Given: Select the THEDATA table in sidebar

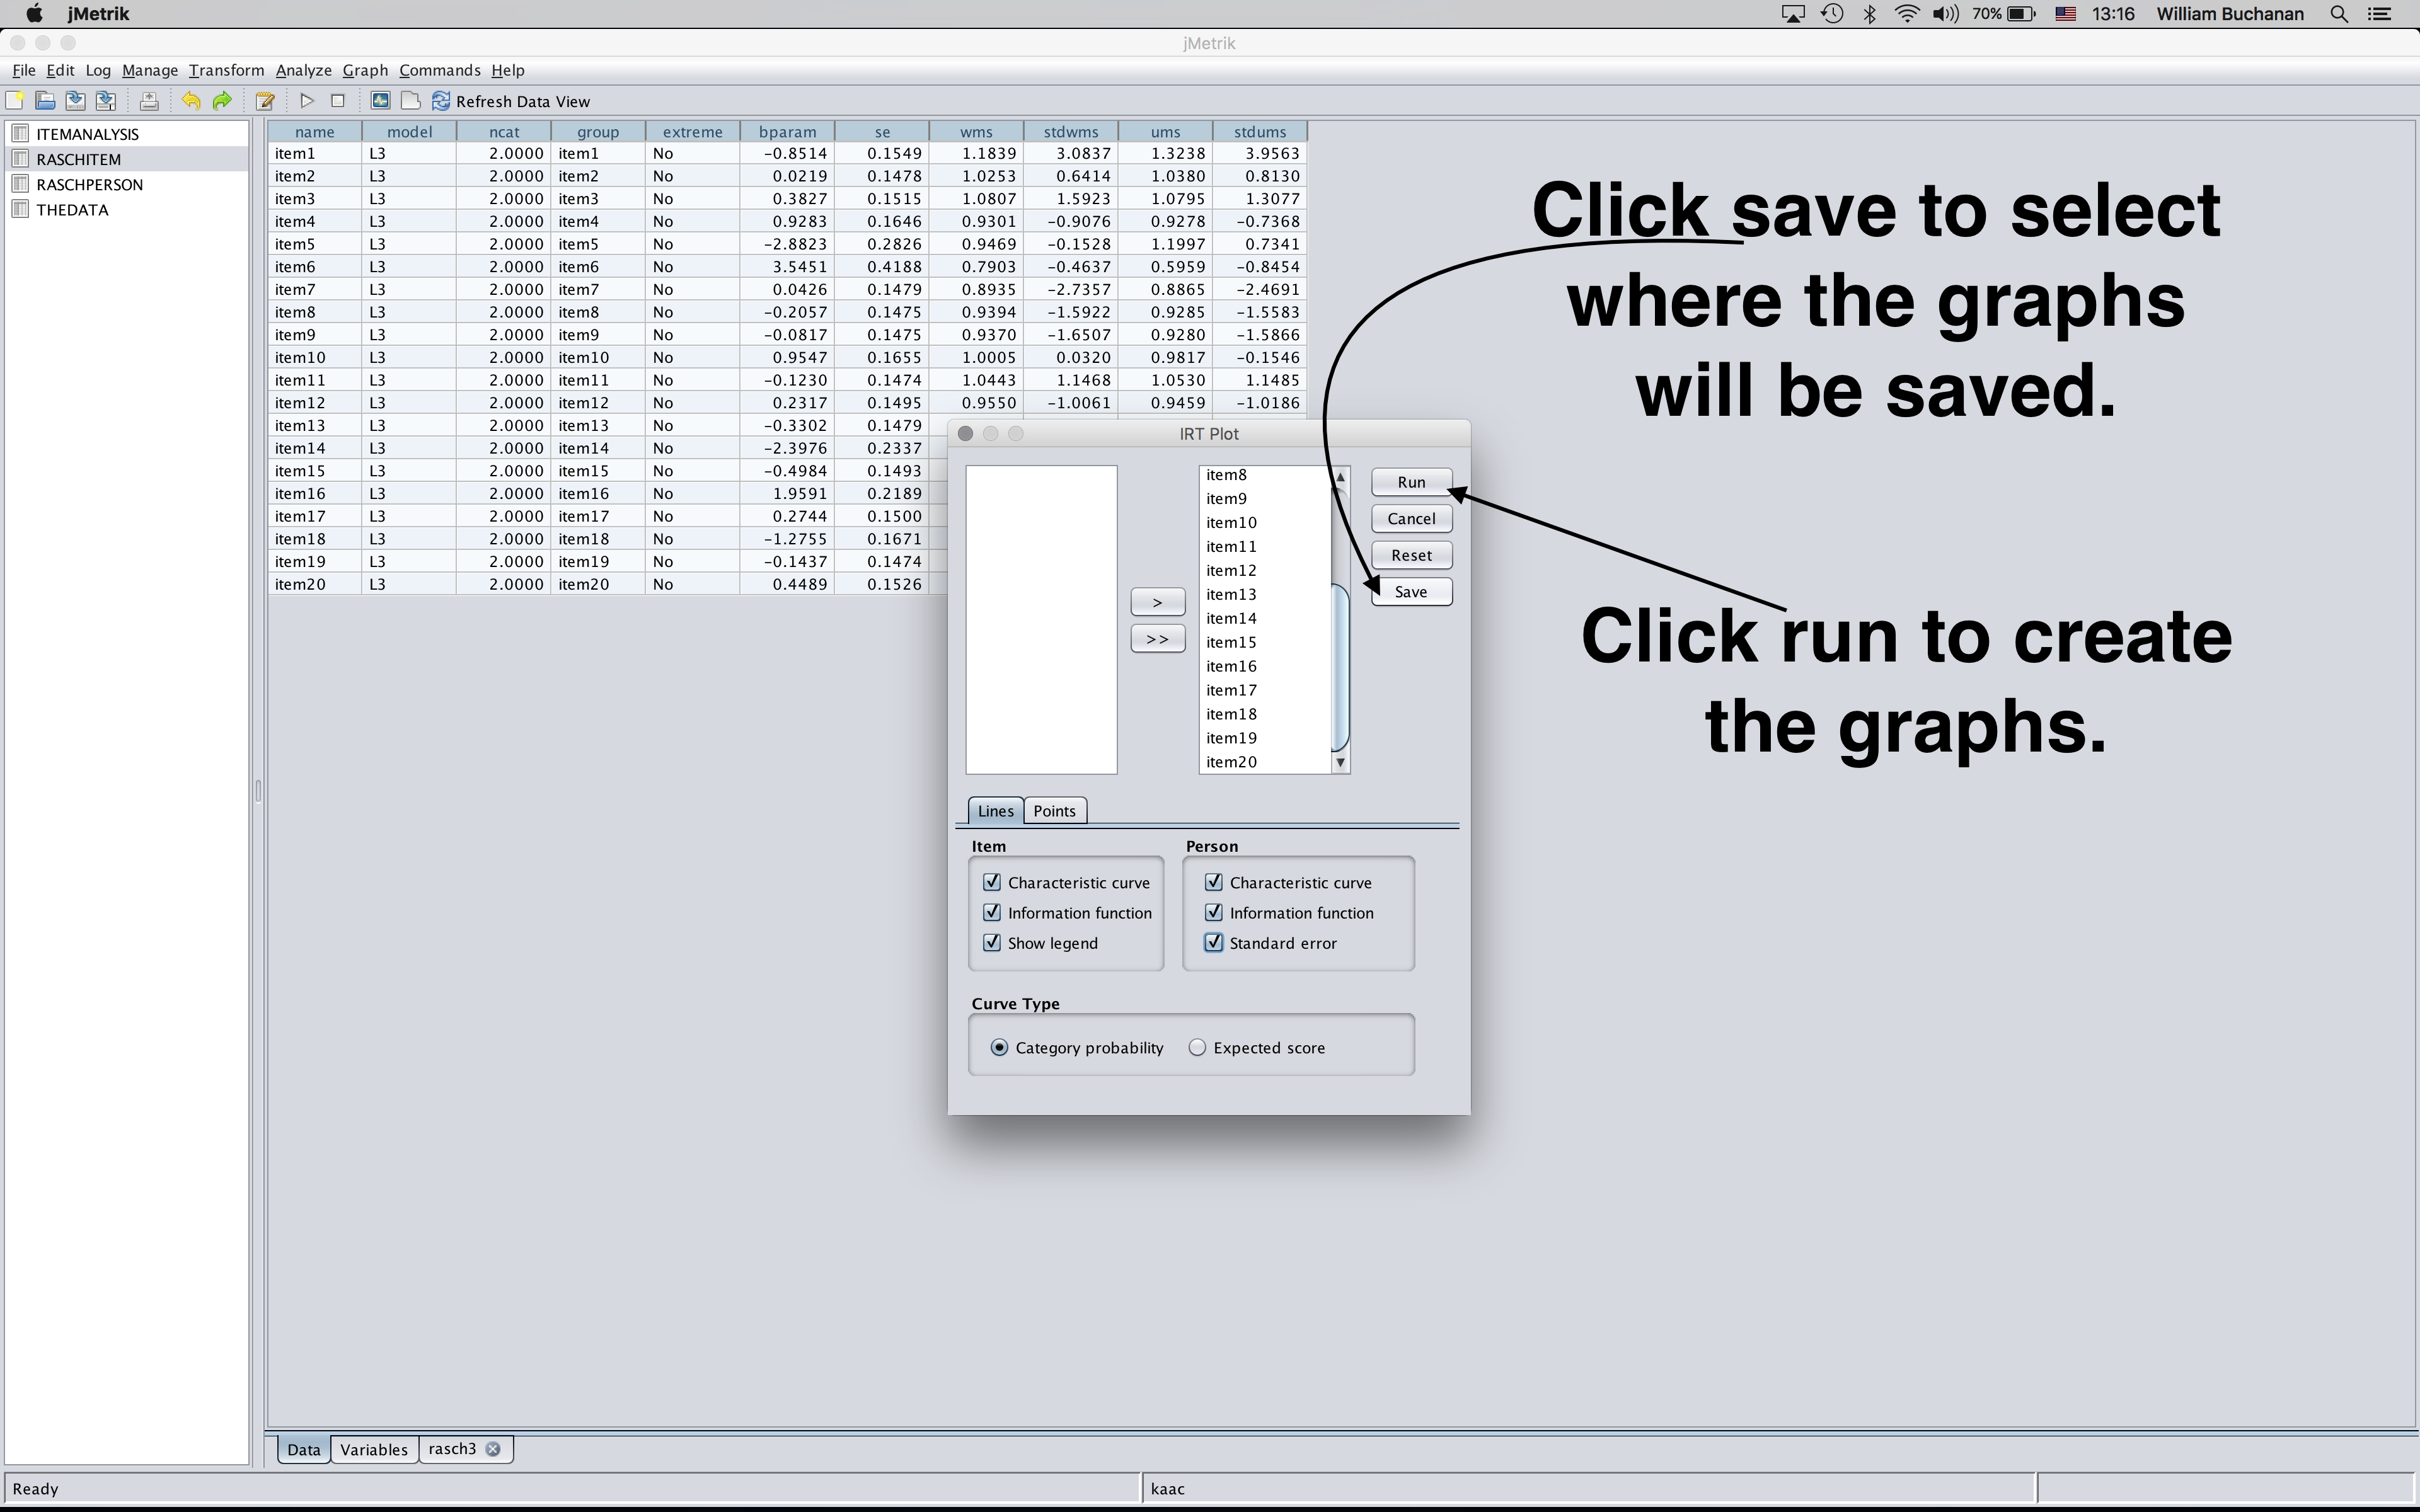Looking at the screenshot, I should pyautogui.click(x=72, y=210).
